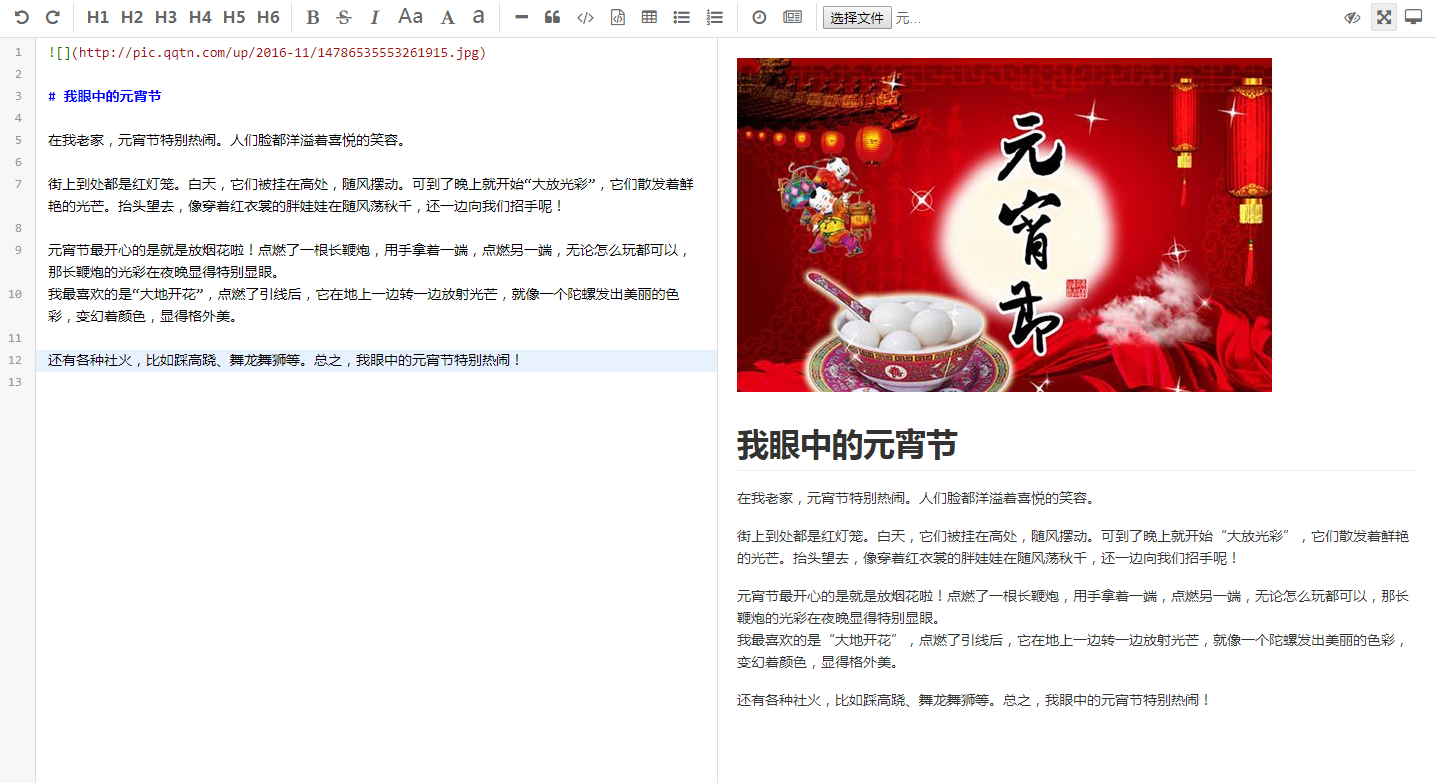The height and width of the screenshot is (783, 1436).
Task: Click the heading source line 我眼中的元宵节
Action: pos(105,96)
